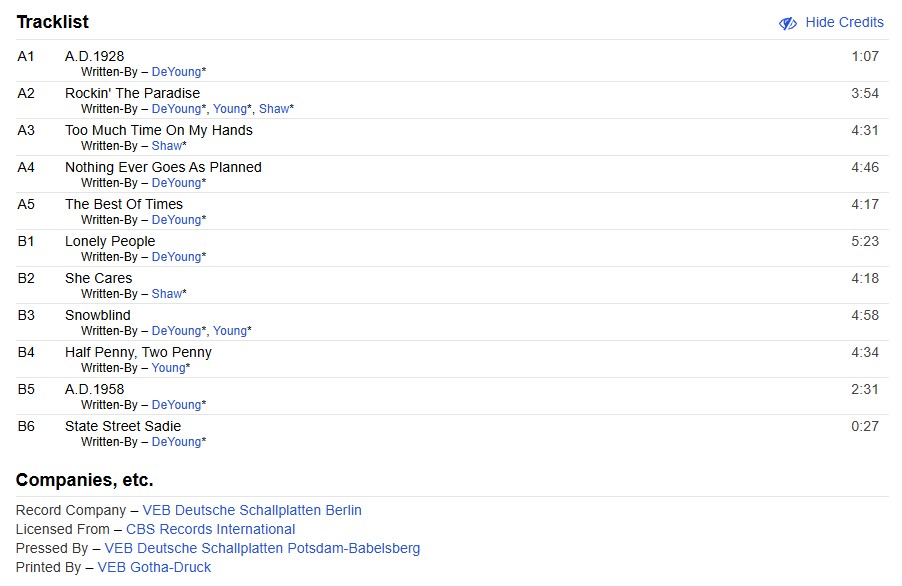Open DeYoung credit under The Best Of Times
The height and width of the screenshot is (586, 902).
(x=176, y=220)
